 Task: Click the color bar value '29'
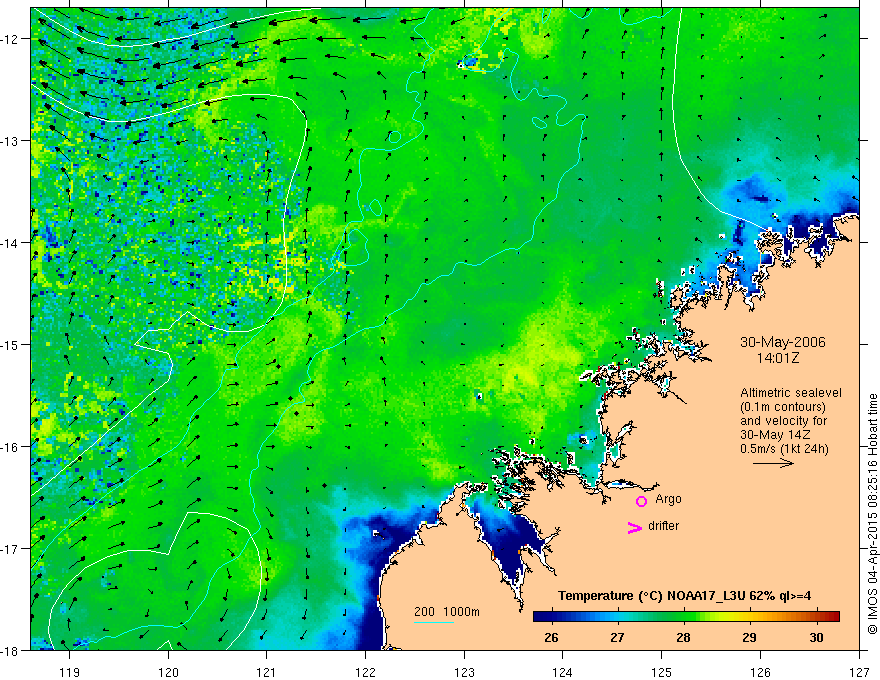(x=749, y=637)
